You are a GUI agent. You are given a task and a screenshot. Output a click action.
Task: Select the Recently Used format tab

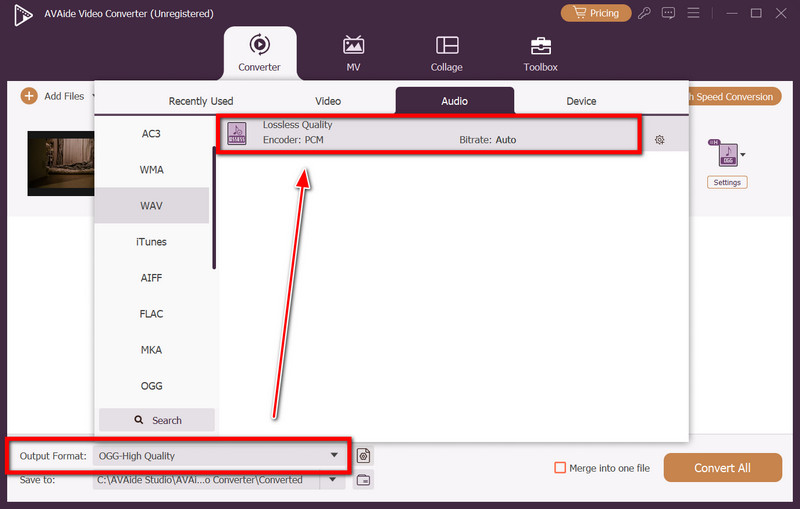[201, 101]
